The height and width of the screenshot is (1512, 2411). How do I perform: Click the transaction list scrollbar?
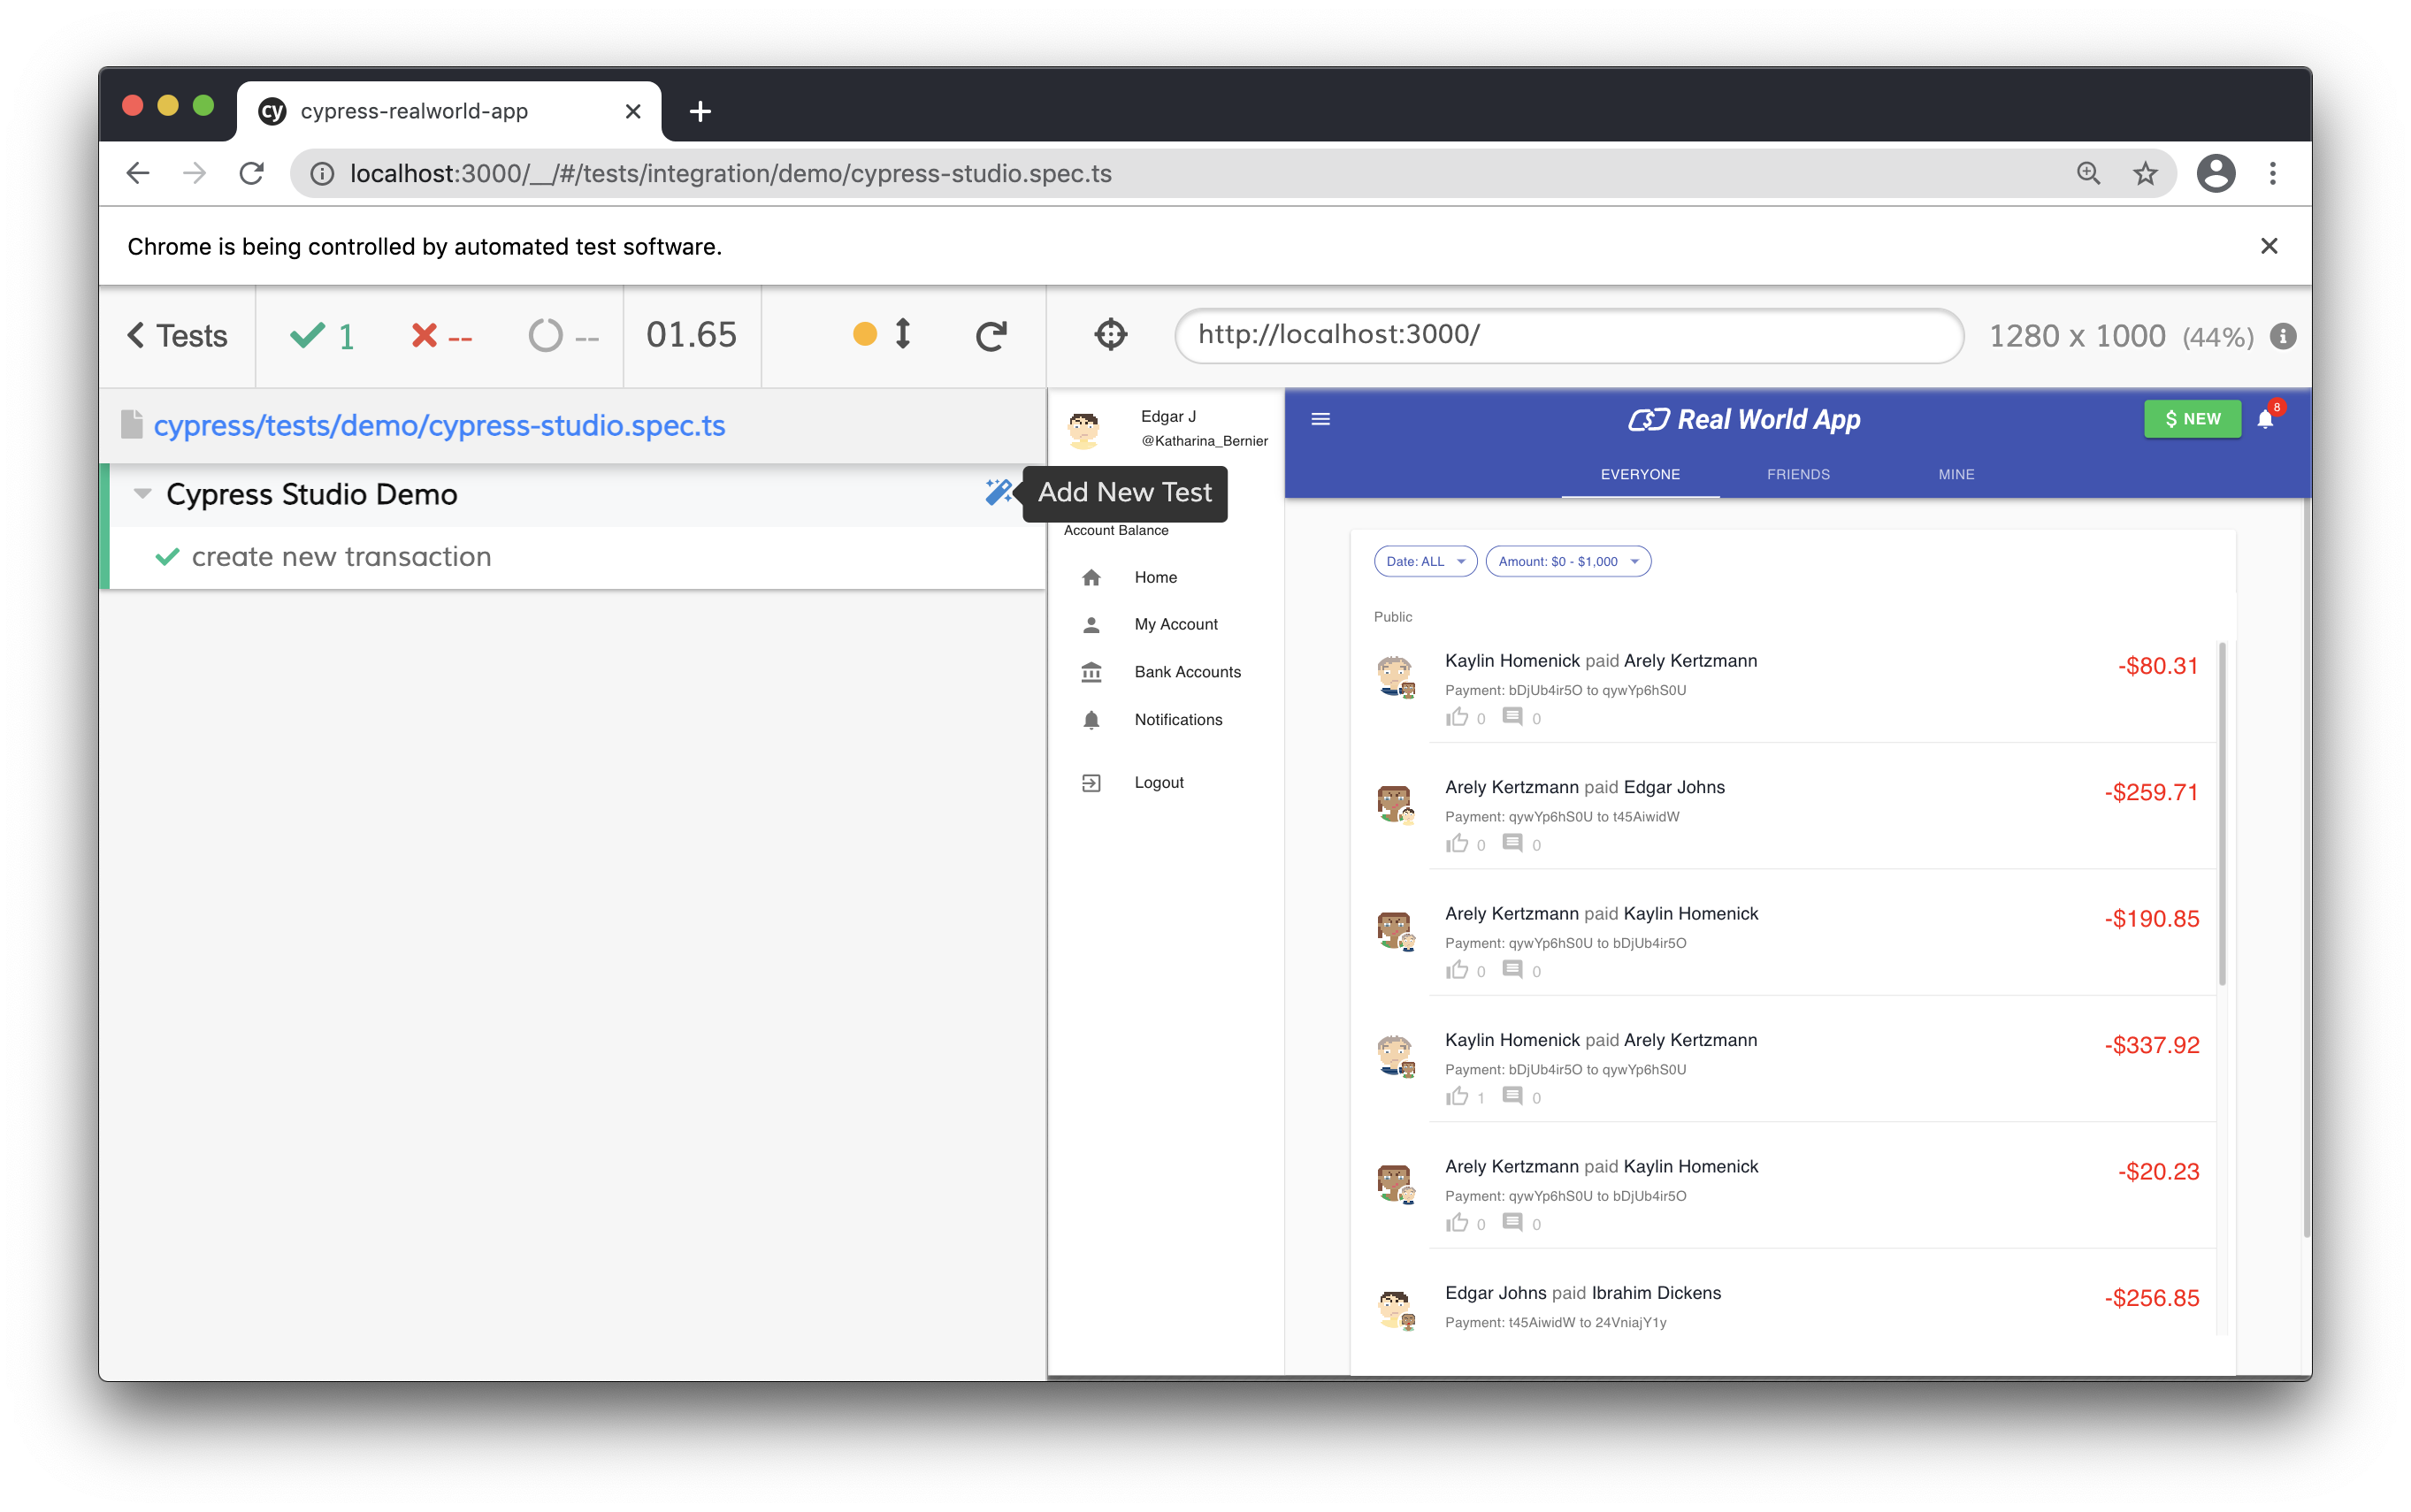pos(2222,815)
